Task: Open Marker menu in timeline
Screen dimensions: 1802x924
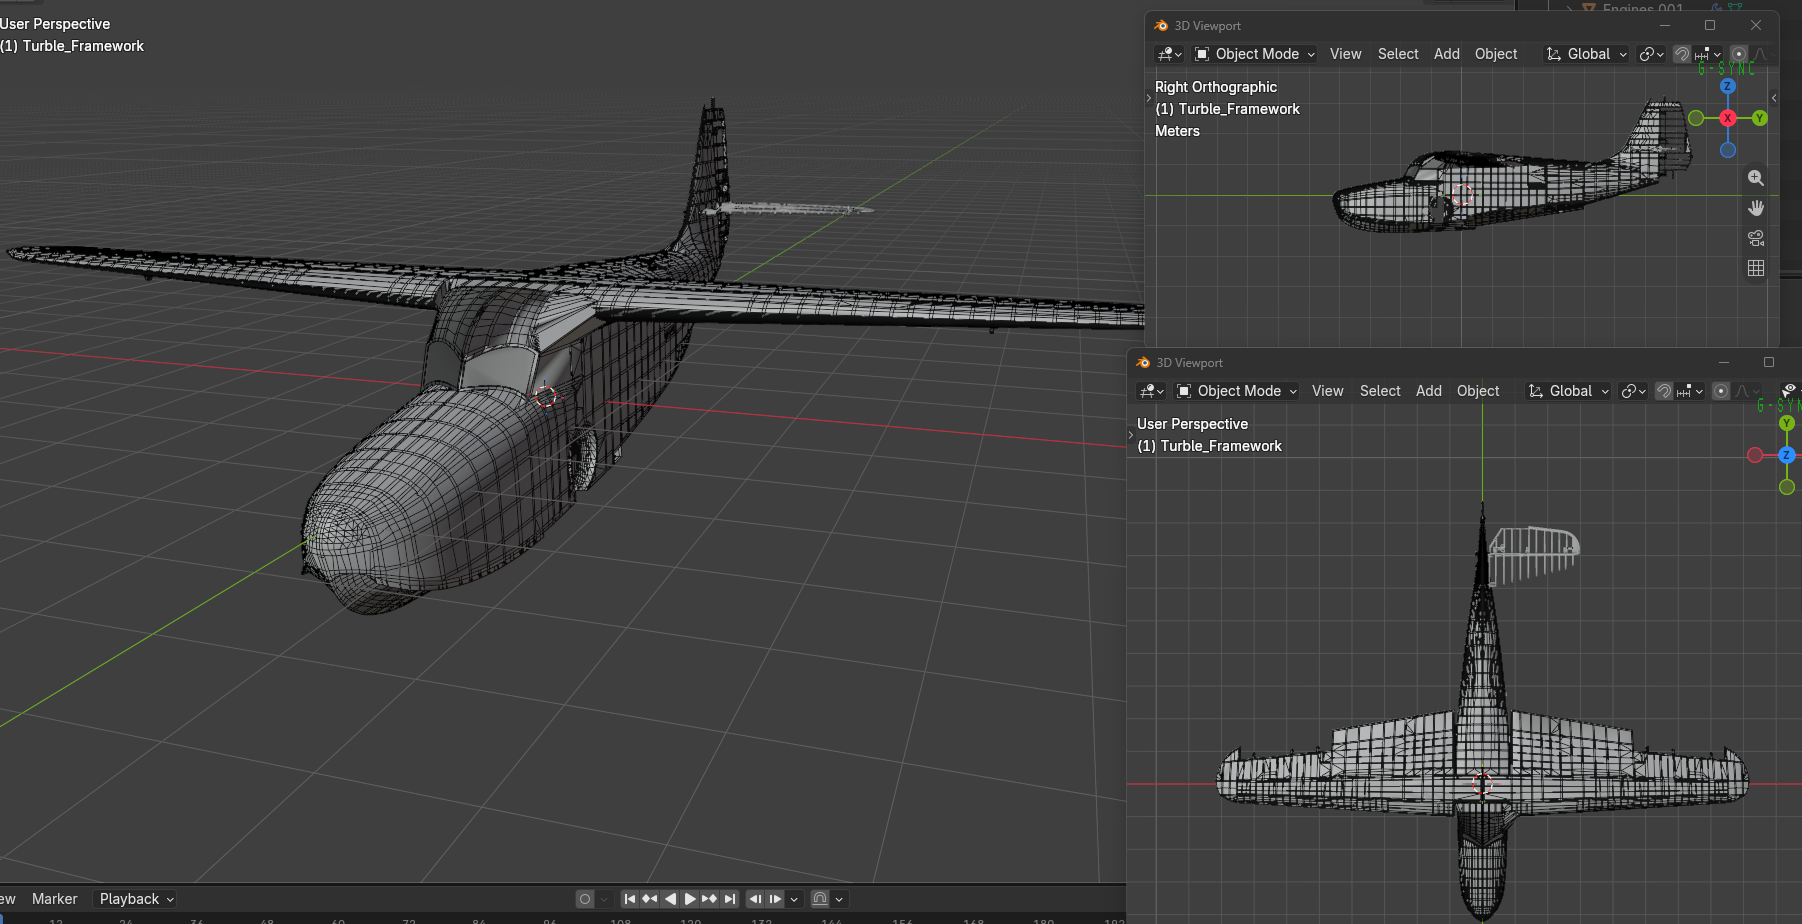Action: 54,899
